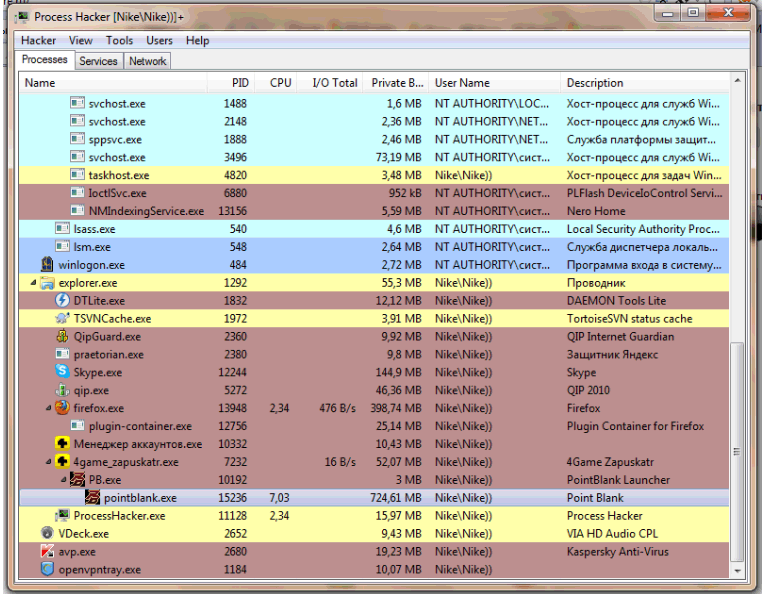
Task: Sort by the I/O Total column header
Action: (x=331, y=83)
